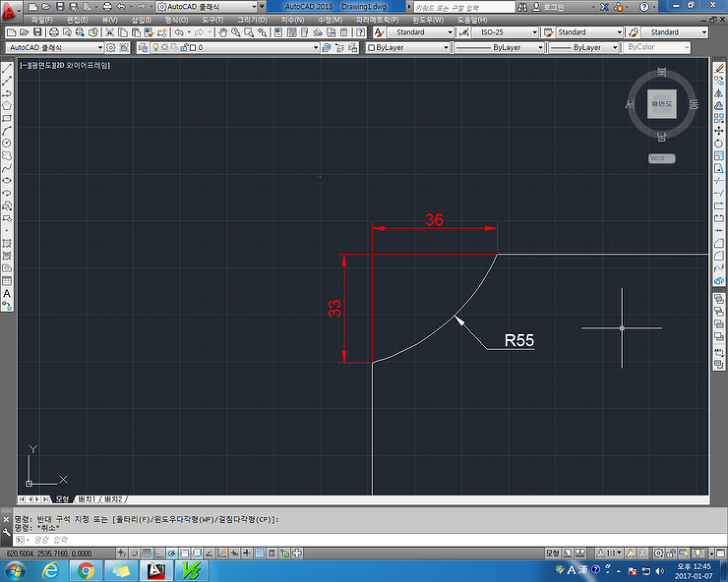Select the Multiline Text (A) tool
Image resolution: width=728 pixels, height=582 pixels.
(x=7, y=293)
